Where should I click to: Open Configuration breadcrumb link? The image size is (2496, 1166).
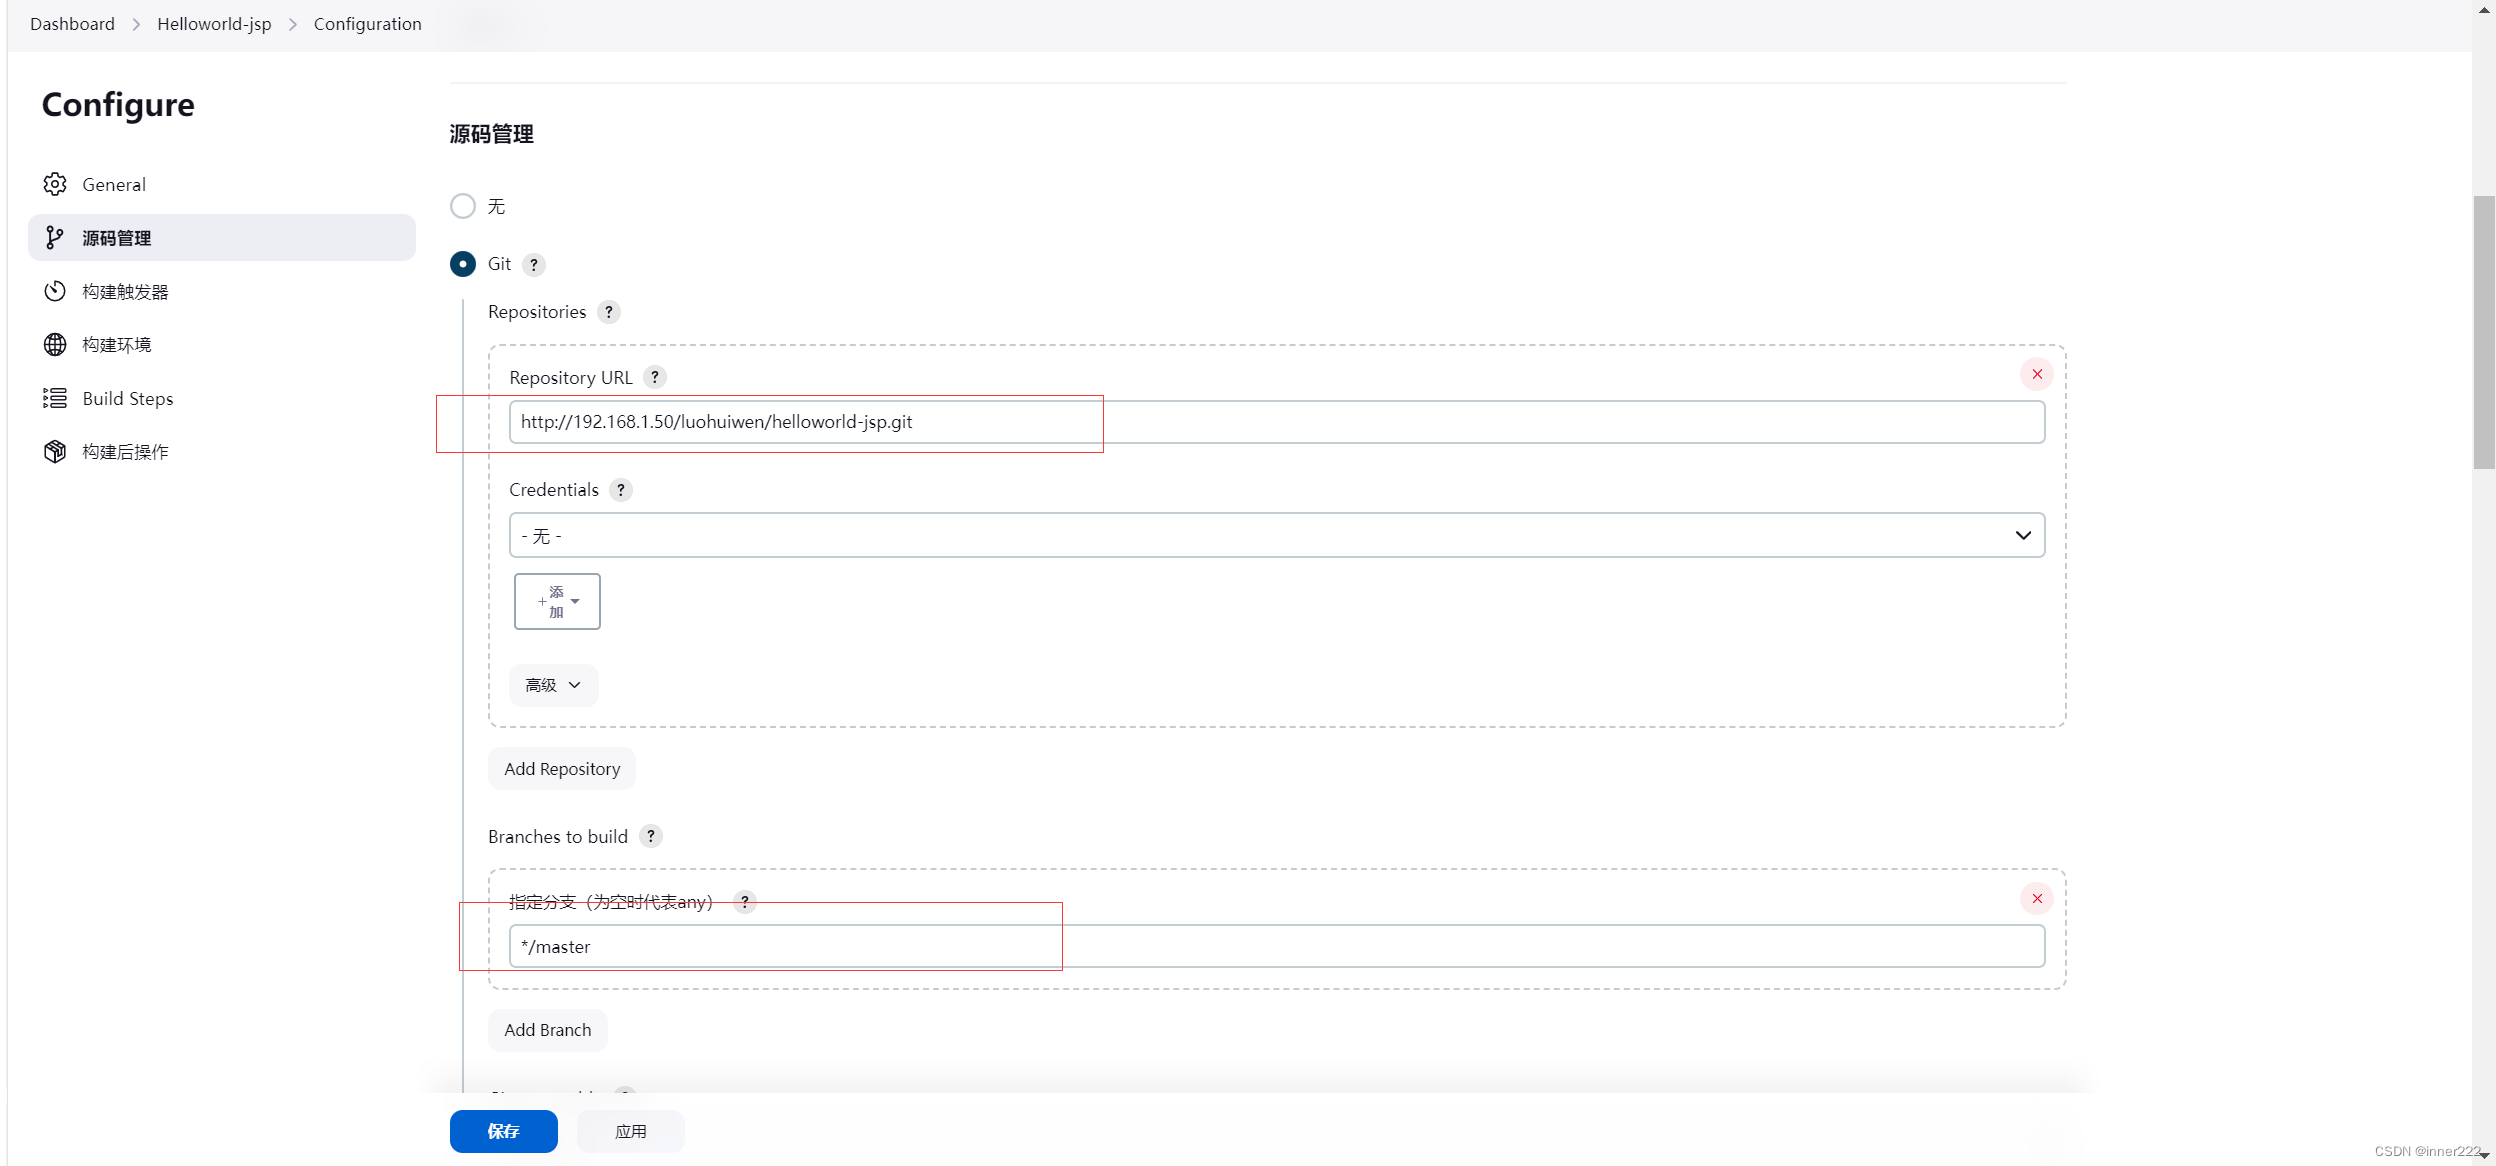coord(368,24)
